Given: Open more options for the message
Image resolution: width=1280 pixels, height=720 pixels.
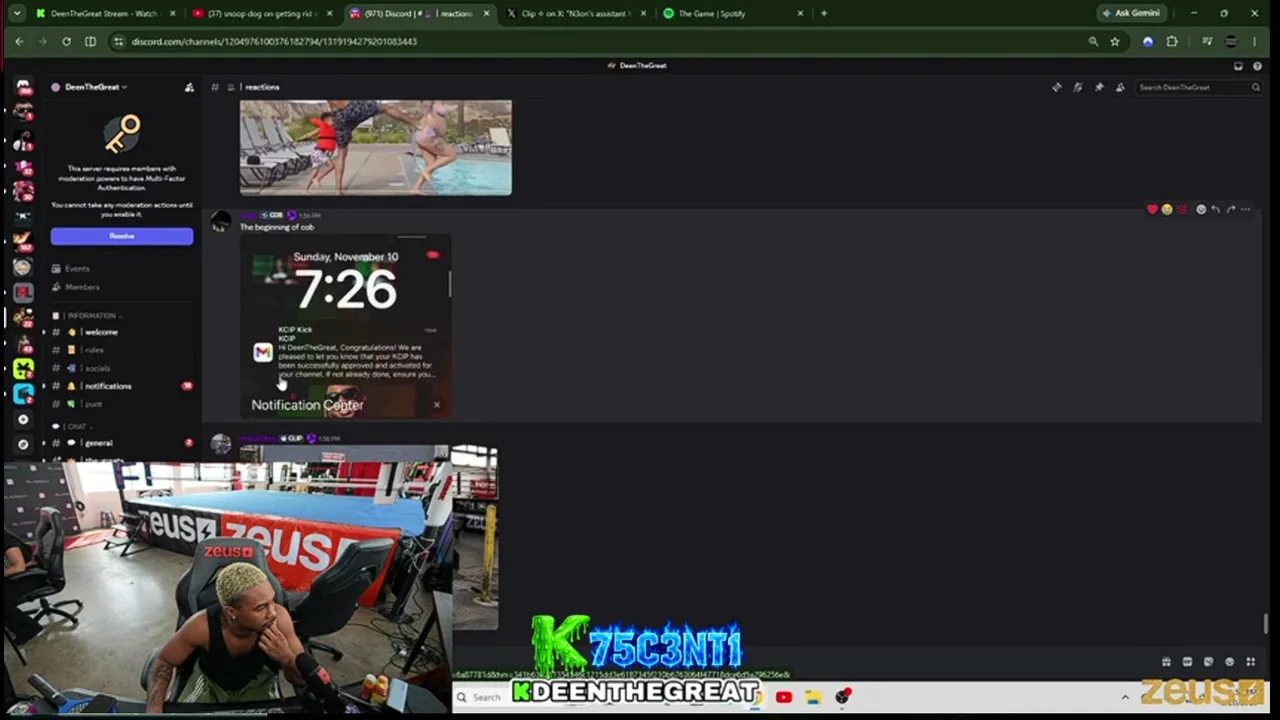Looking at the screenshot, I should tap(1245, 209).
